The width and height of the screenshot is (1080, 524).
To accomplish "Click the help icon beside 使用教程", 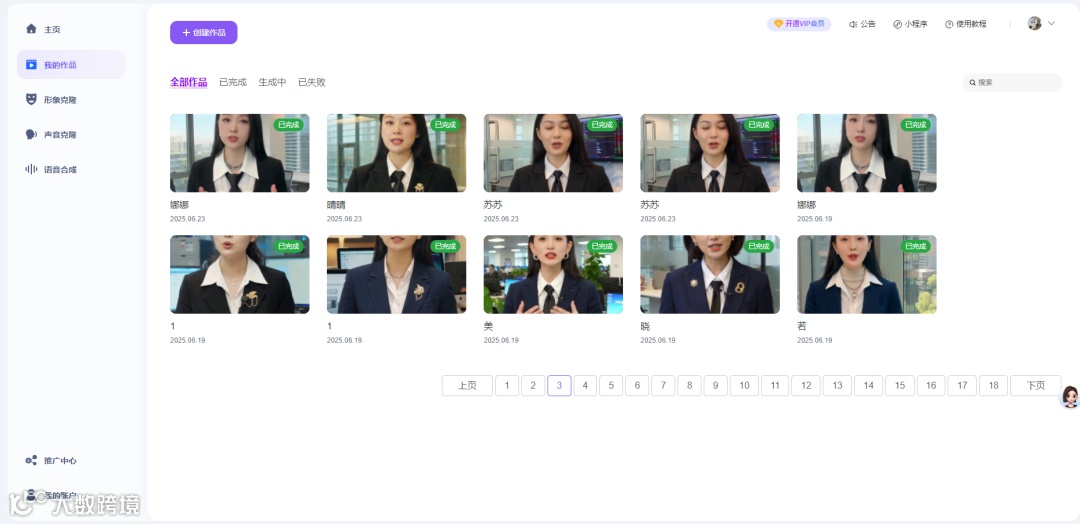I will (949, 24).
